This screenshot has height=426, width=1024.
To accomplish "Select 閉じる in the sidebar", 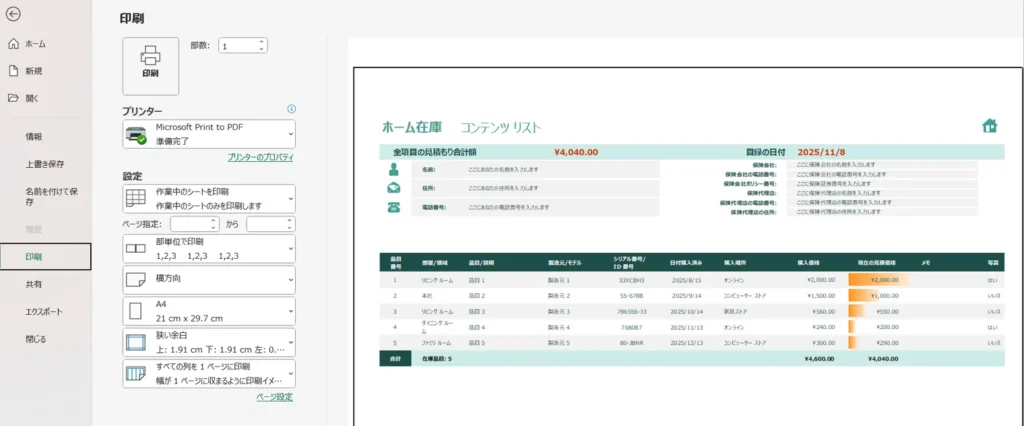I will pyautogui.click(x=46, y=339).
